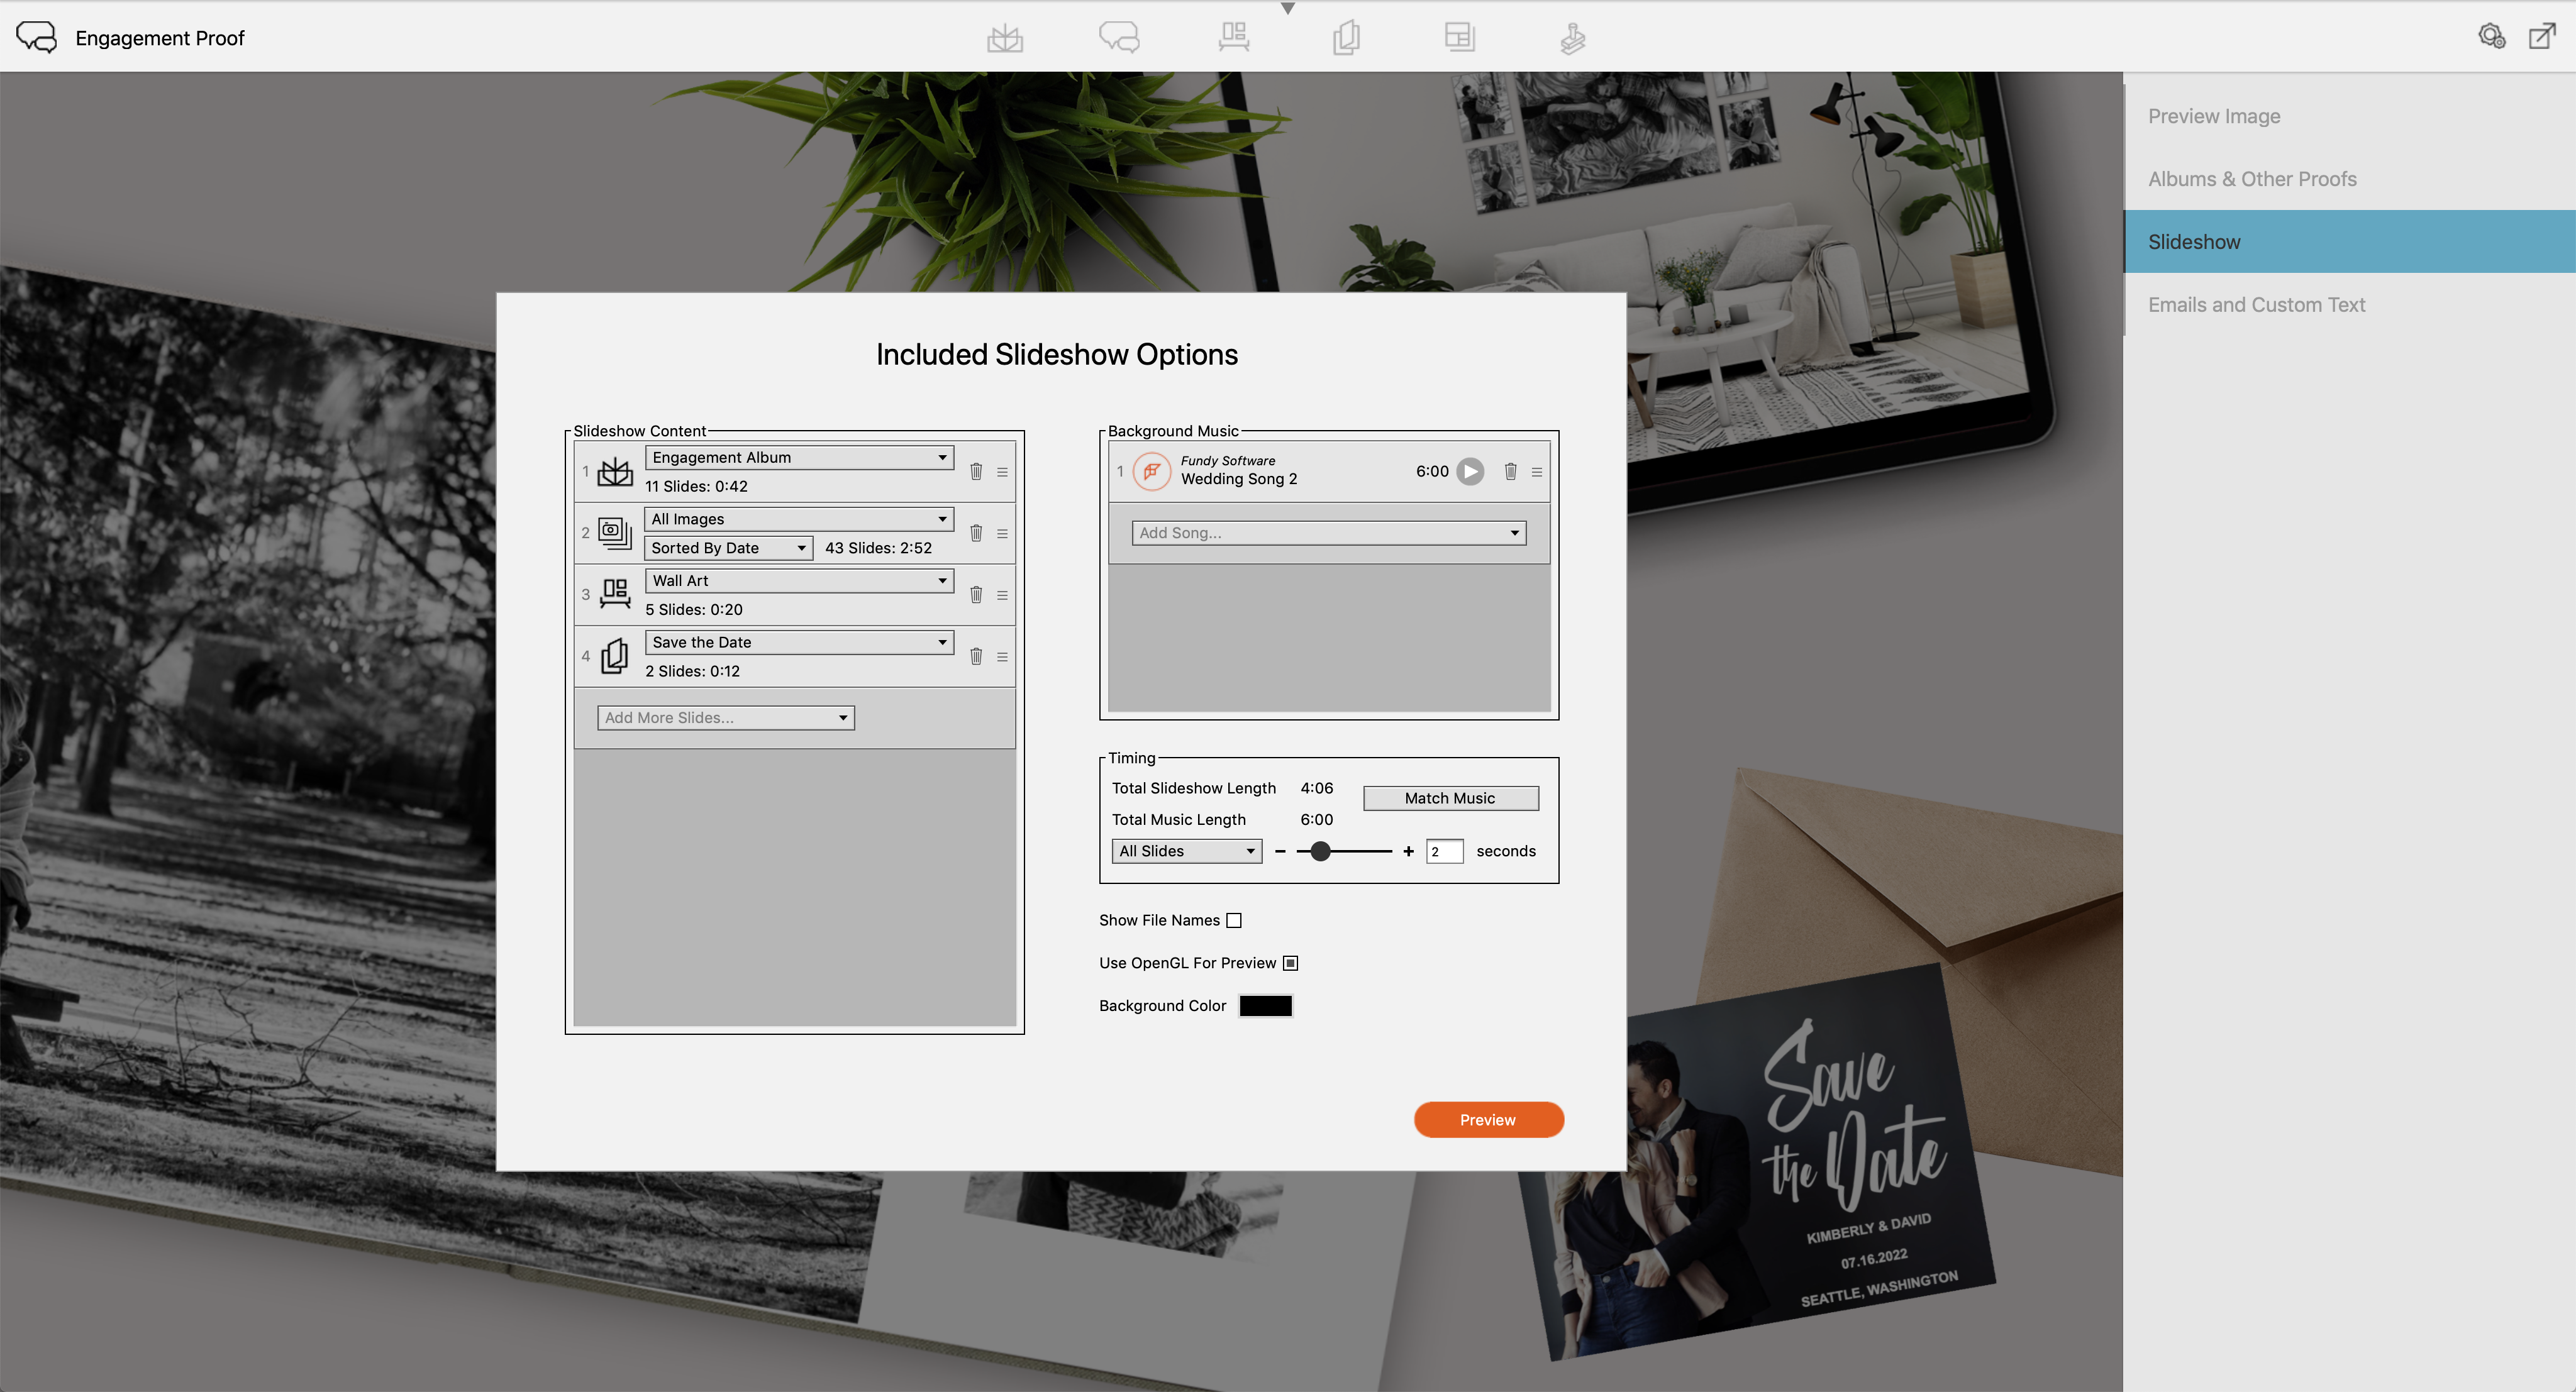This screenshot has width=2576, height=1392.
Task: Click the reorder handle for All Images row
Action: coord(1002,534)
